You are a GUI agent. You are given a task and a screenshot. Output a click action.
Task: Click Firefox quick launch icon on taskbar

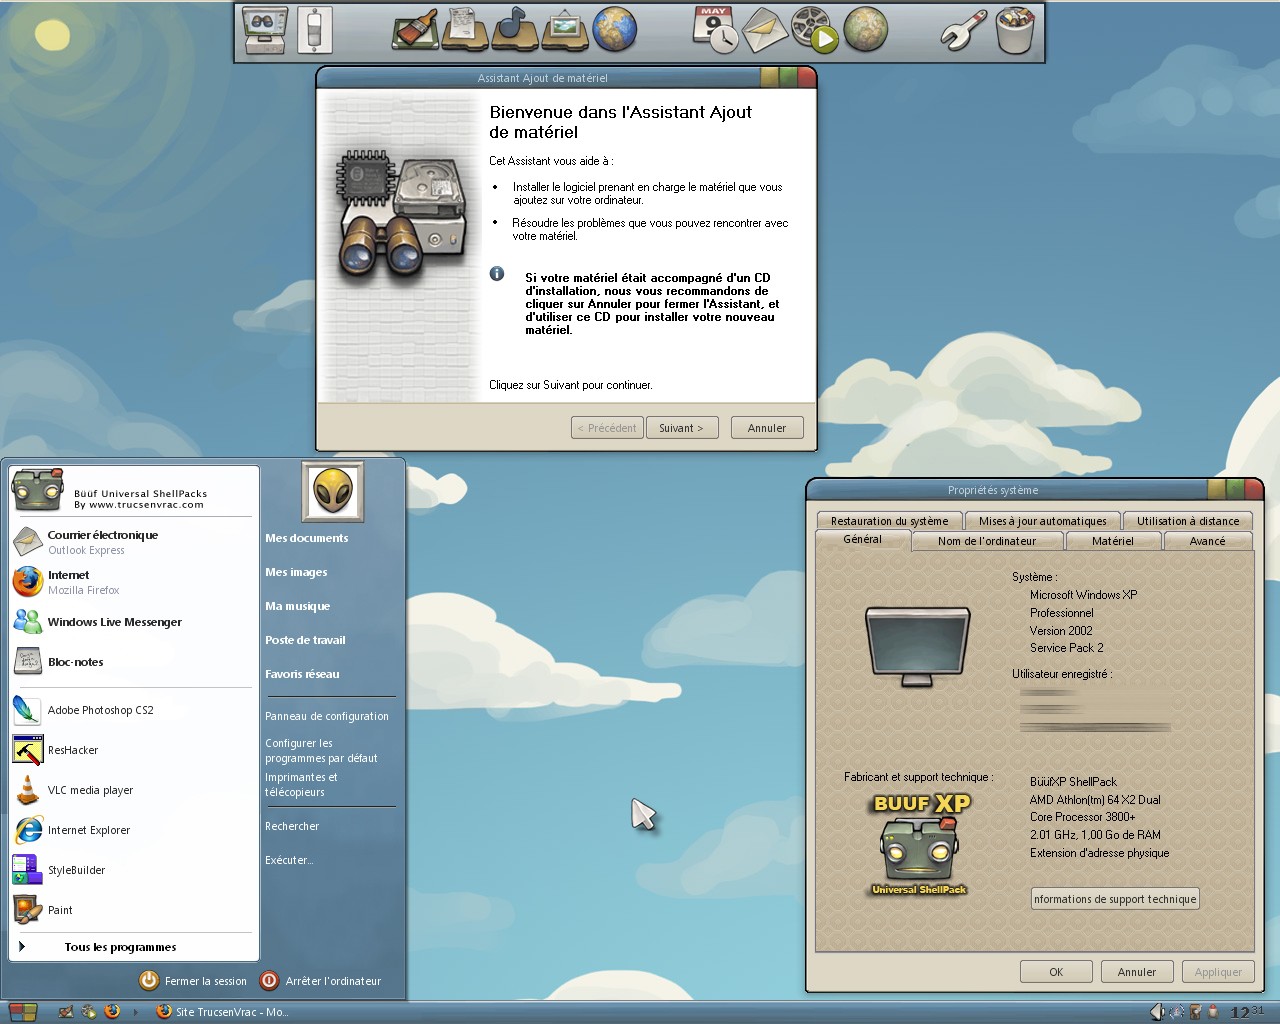[x=112, y=1012]
